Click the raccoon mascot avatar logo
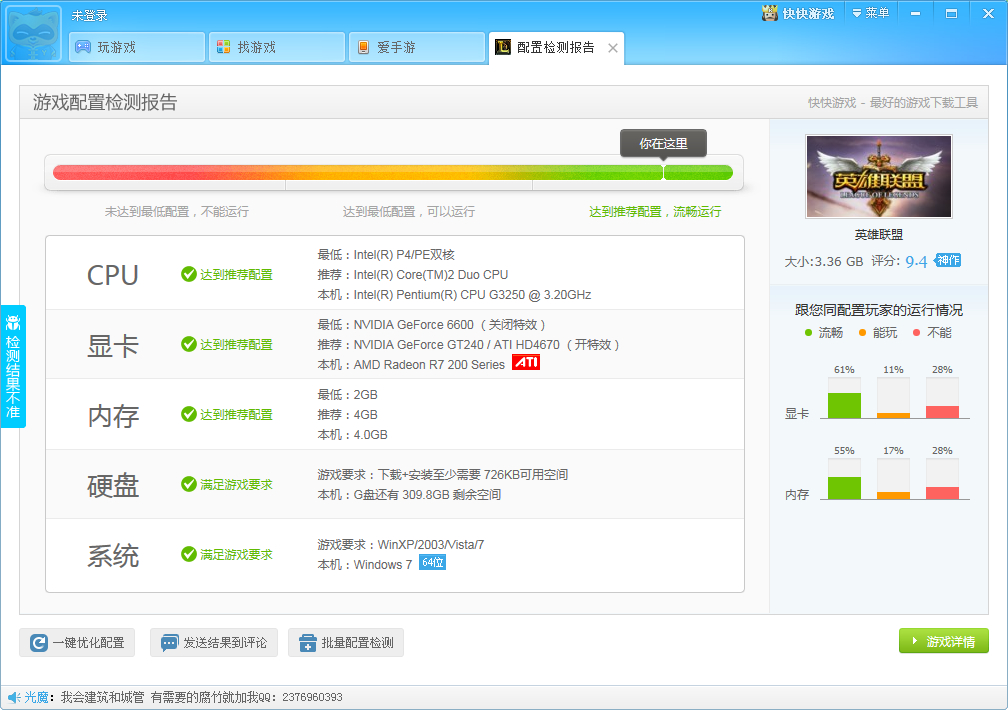This screenshot has width=1008, height=710. [33, 33]
